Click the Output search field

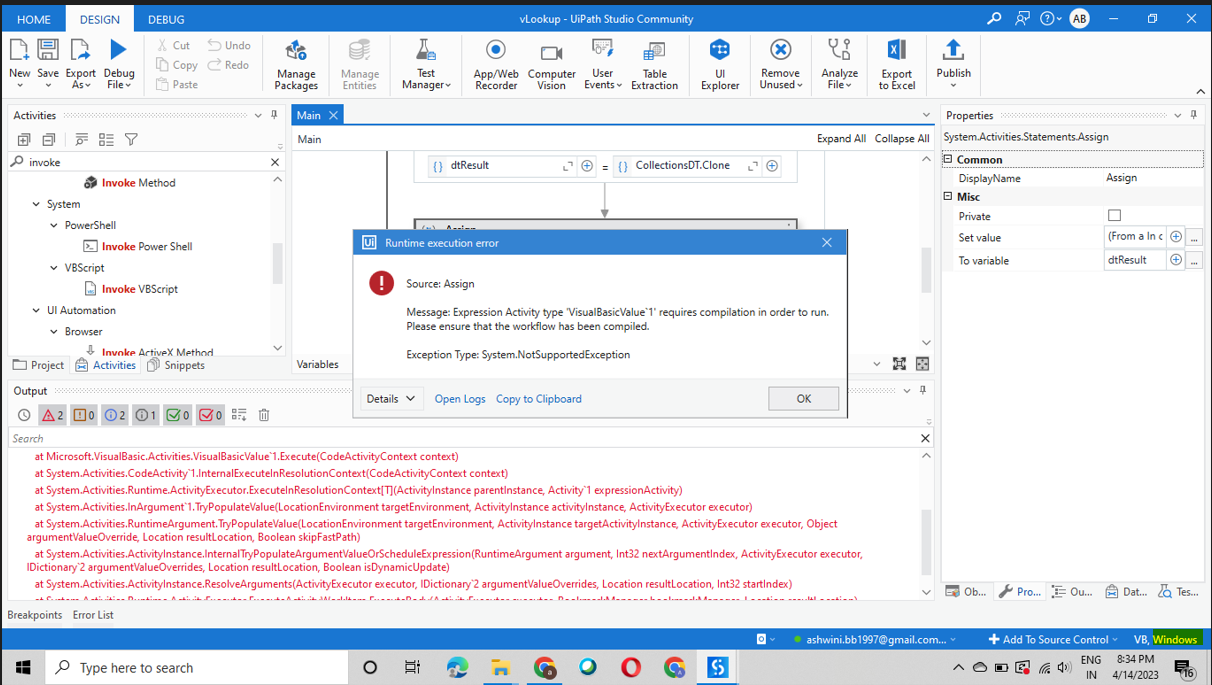click(465, 438)
